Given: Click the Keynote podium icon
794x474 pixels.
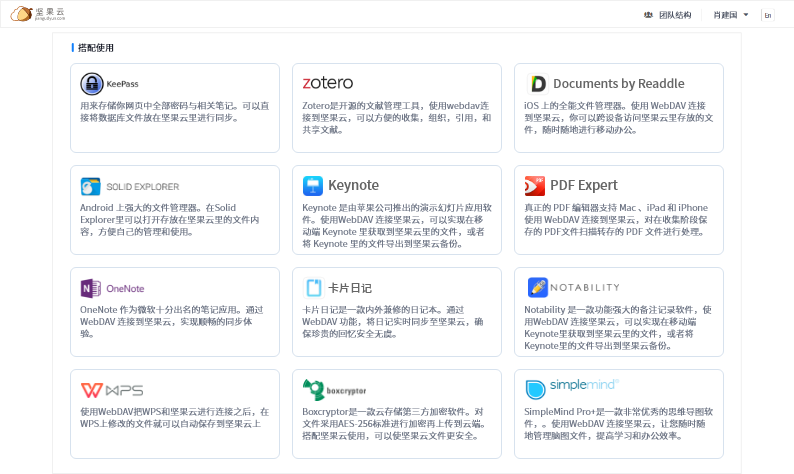Looking at the screenshot, I should [x=312, y=186].
